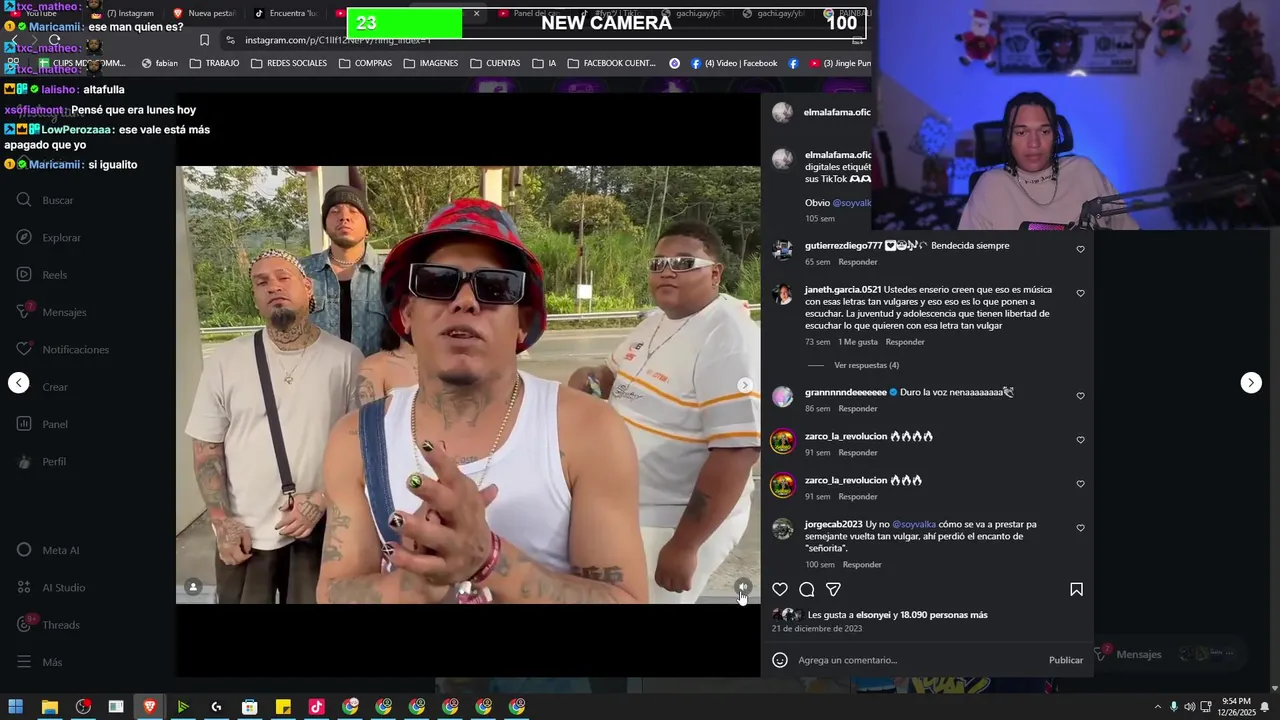Screen dimensions: 1280x720
Task: Open the system tray volume icon
Action: coord(1190,706)
